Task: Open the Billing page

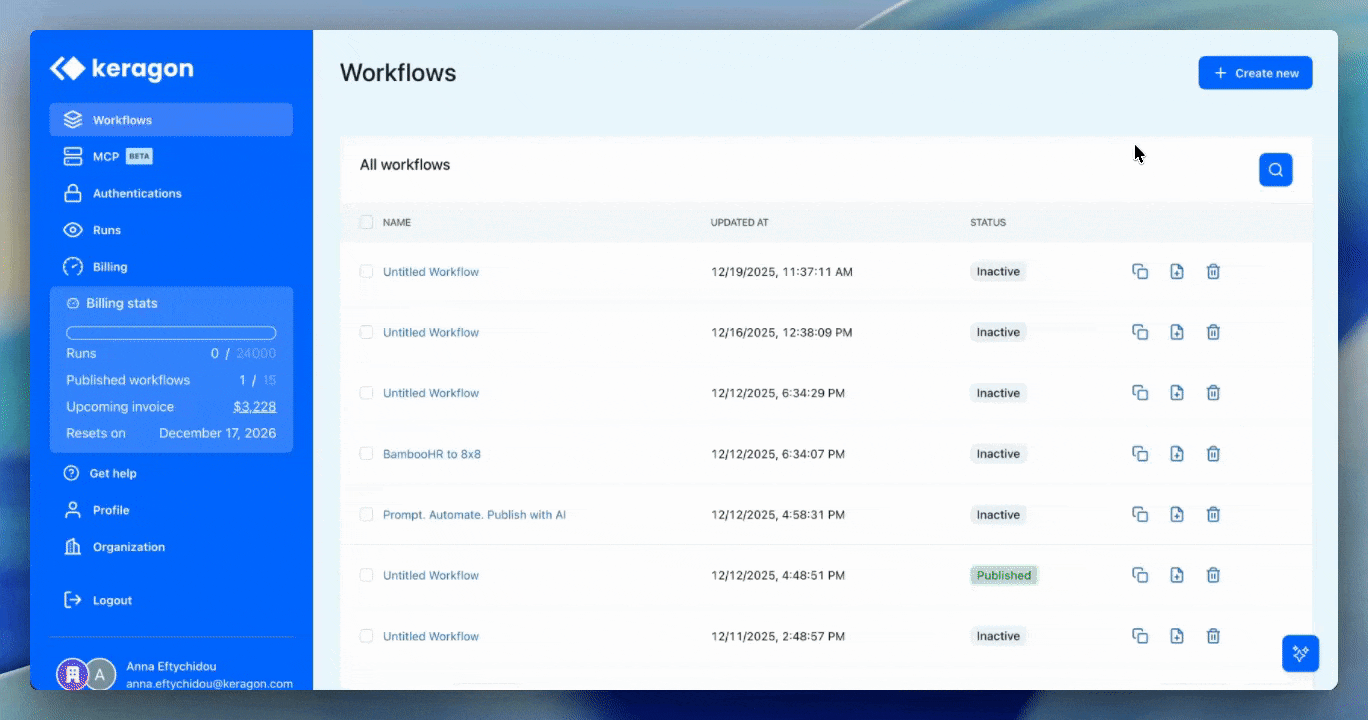Action: point(109,267)
